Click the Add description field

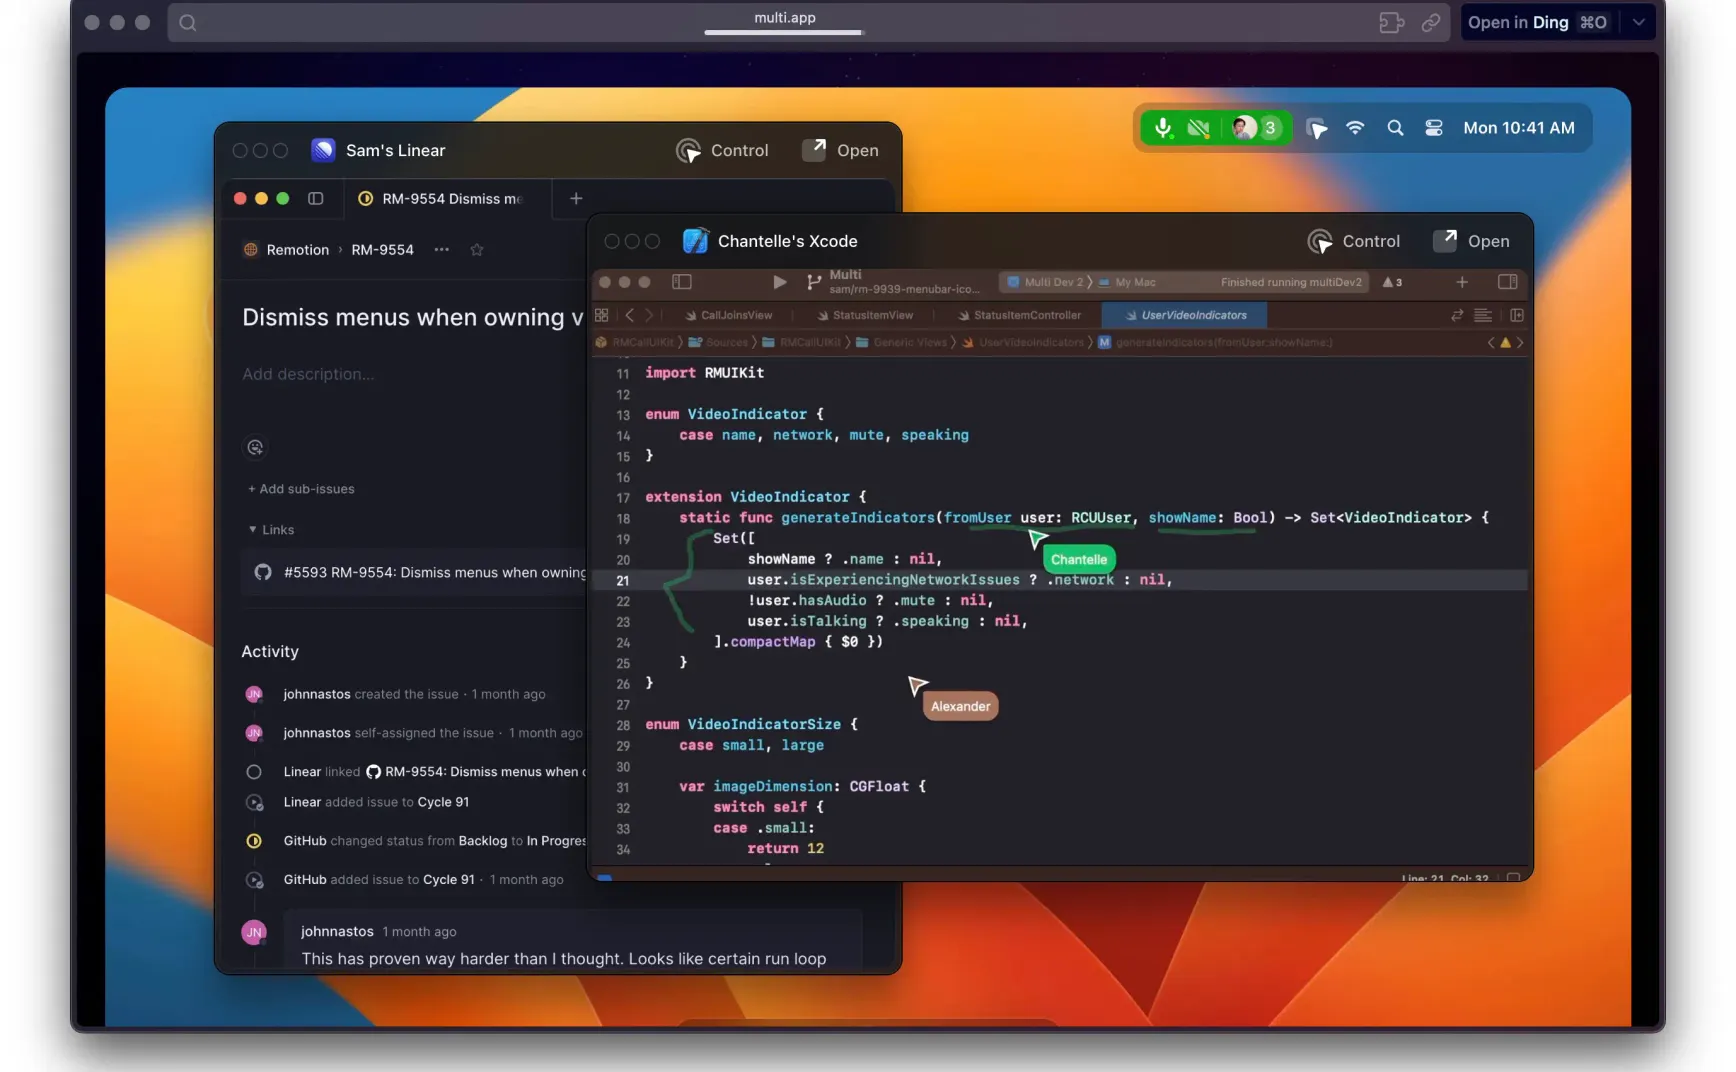coord(308,374)
